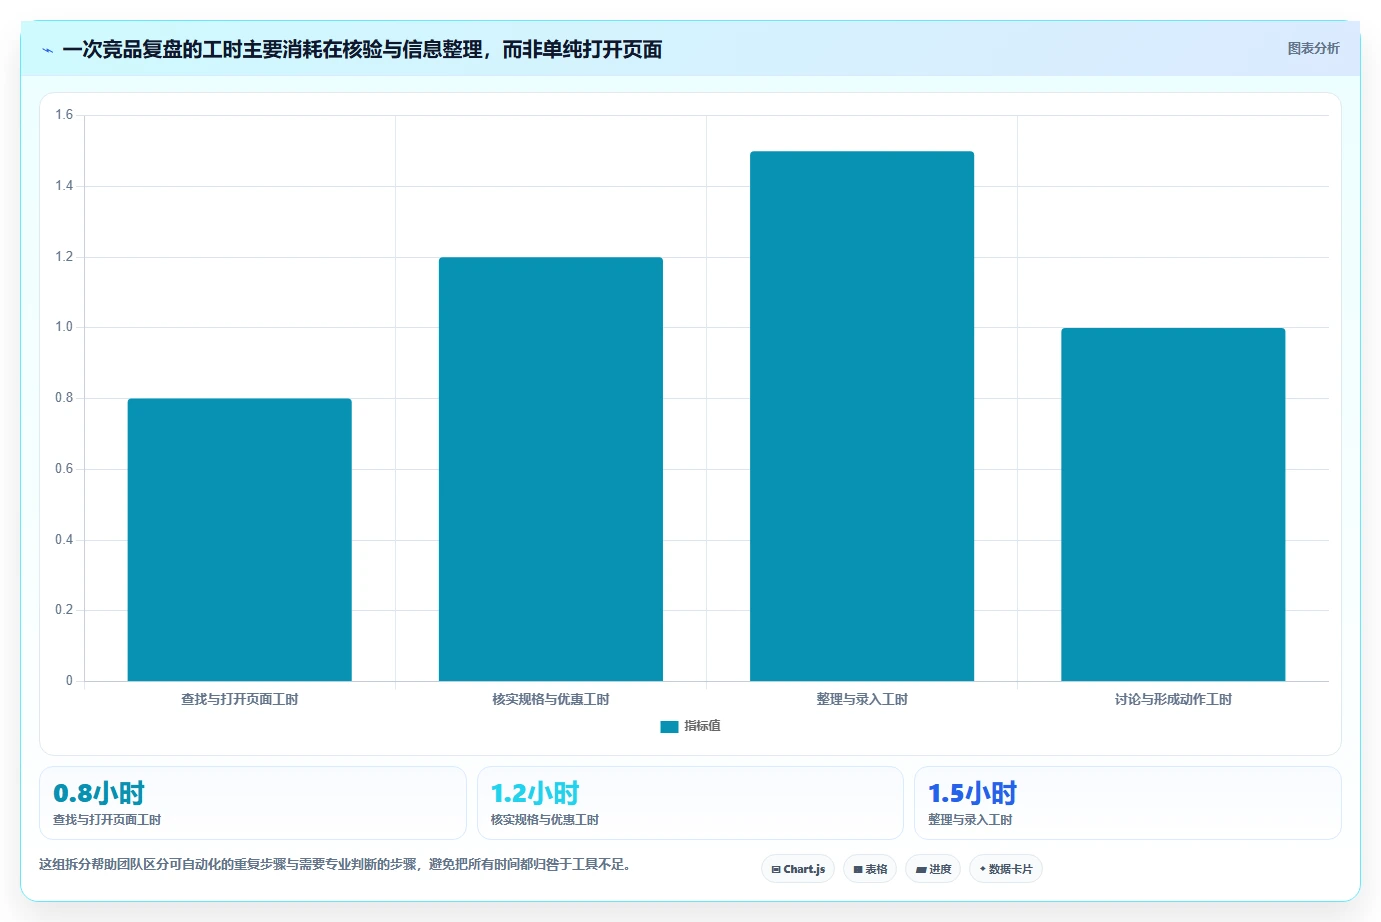Click the 图表分析 label in header

(1313, 48)
